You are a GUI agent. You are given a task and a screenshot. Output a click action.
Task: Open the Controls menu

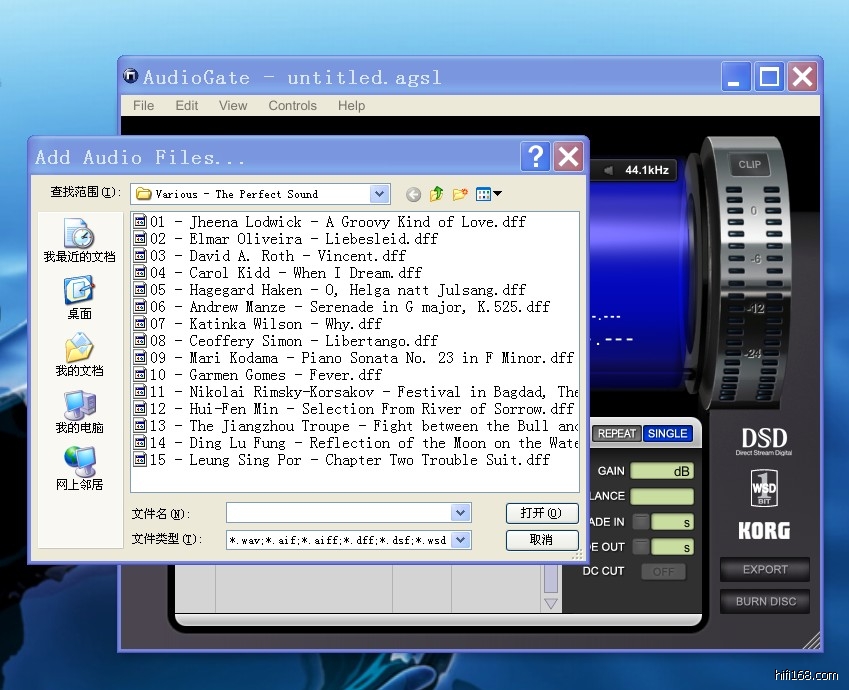pyautogui.click(x=292, y=105)
